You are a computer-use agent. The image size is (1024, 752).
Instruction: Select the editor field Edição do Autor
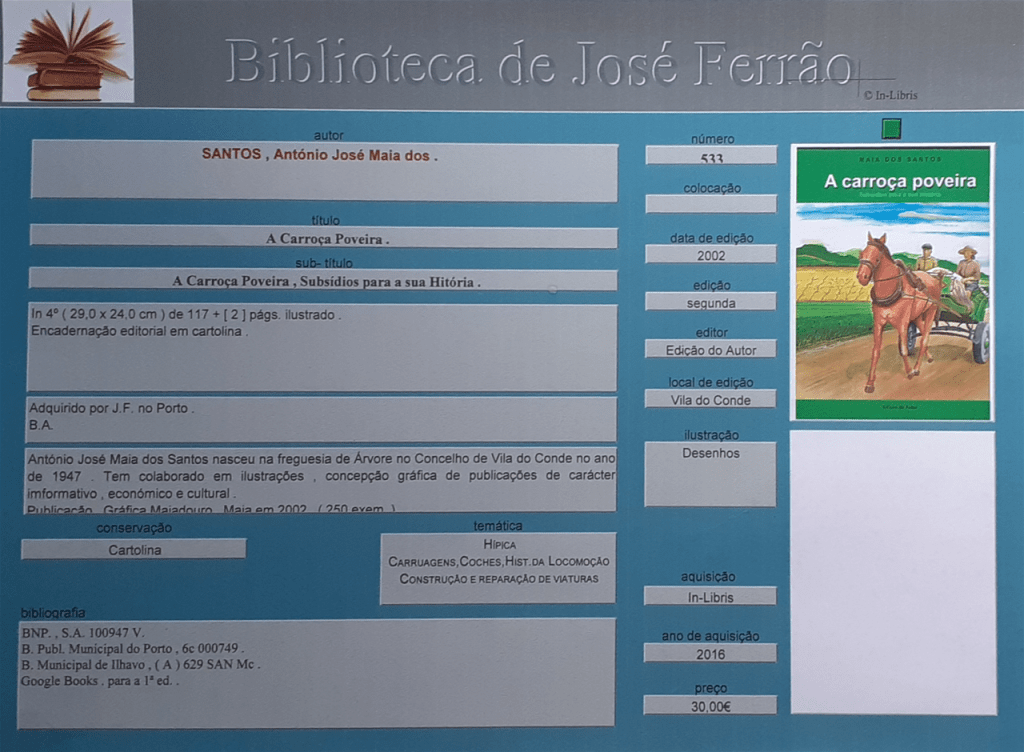(x=711, y=350)
